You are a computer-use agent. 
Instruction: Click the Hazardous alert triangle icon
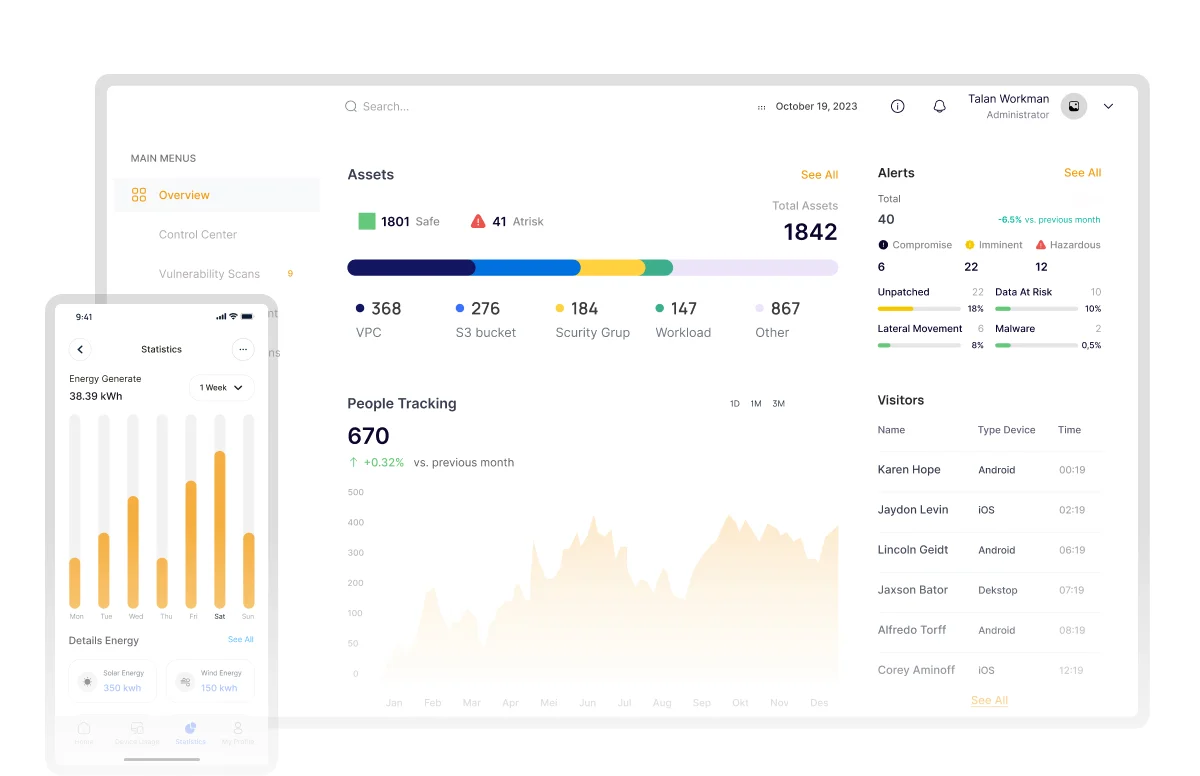coord(1041,245)
